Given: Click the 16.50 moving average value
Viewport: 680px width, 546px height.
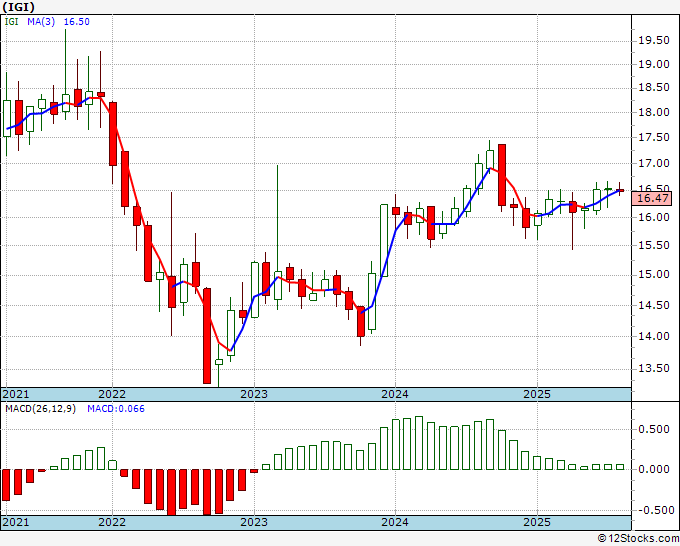Looking at the screenshot, I should (77, 22).
